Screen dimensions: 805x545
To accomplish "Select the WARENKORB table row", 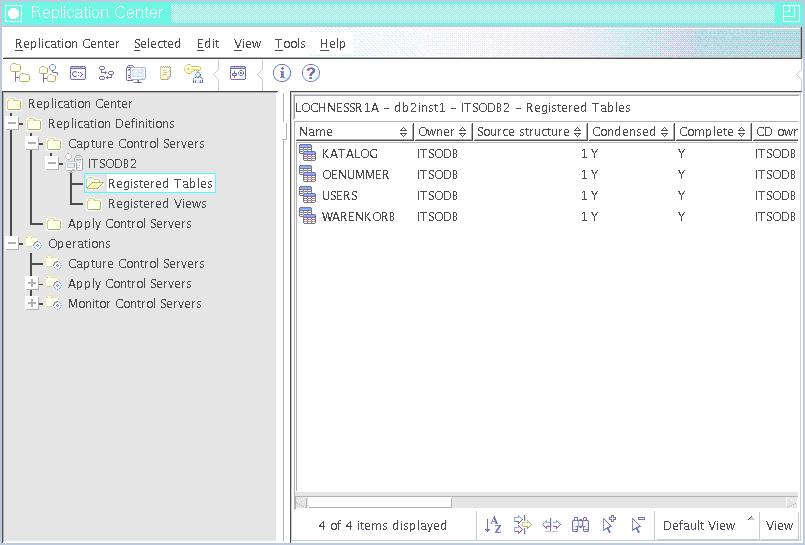I will pyautogui.click(x=357, y=217).
